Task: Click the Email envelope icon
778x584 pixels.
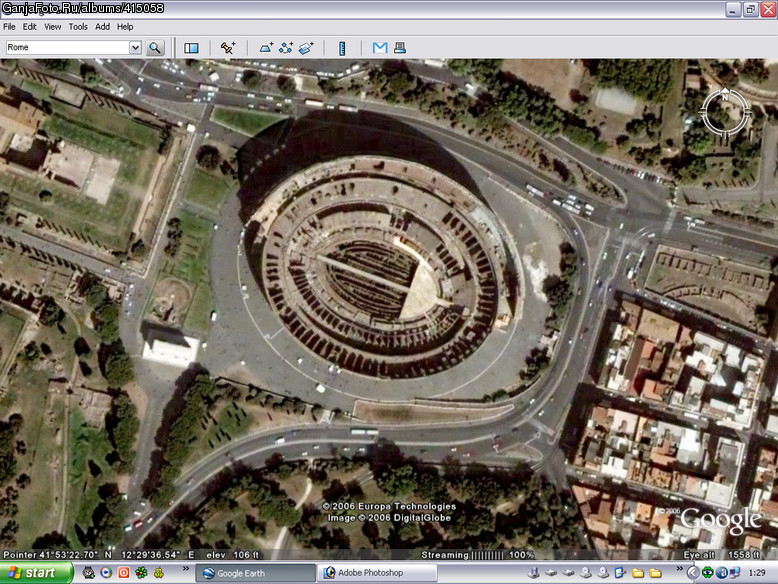Action: 380,48
